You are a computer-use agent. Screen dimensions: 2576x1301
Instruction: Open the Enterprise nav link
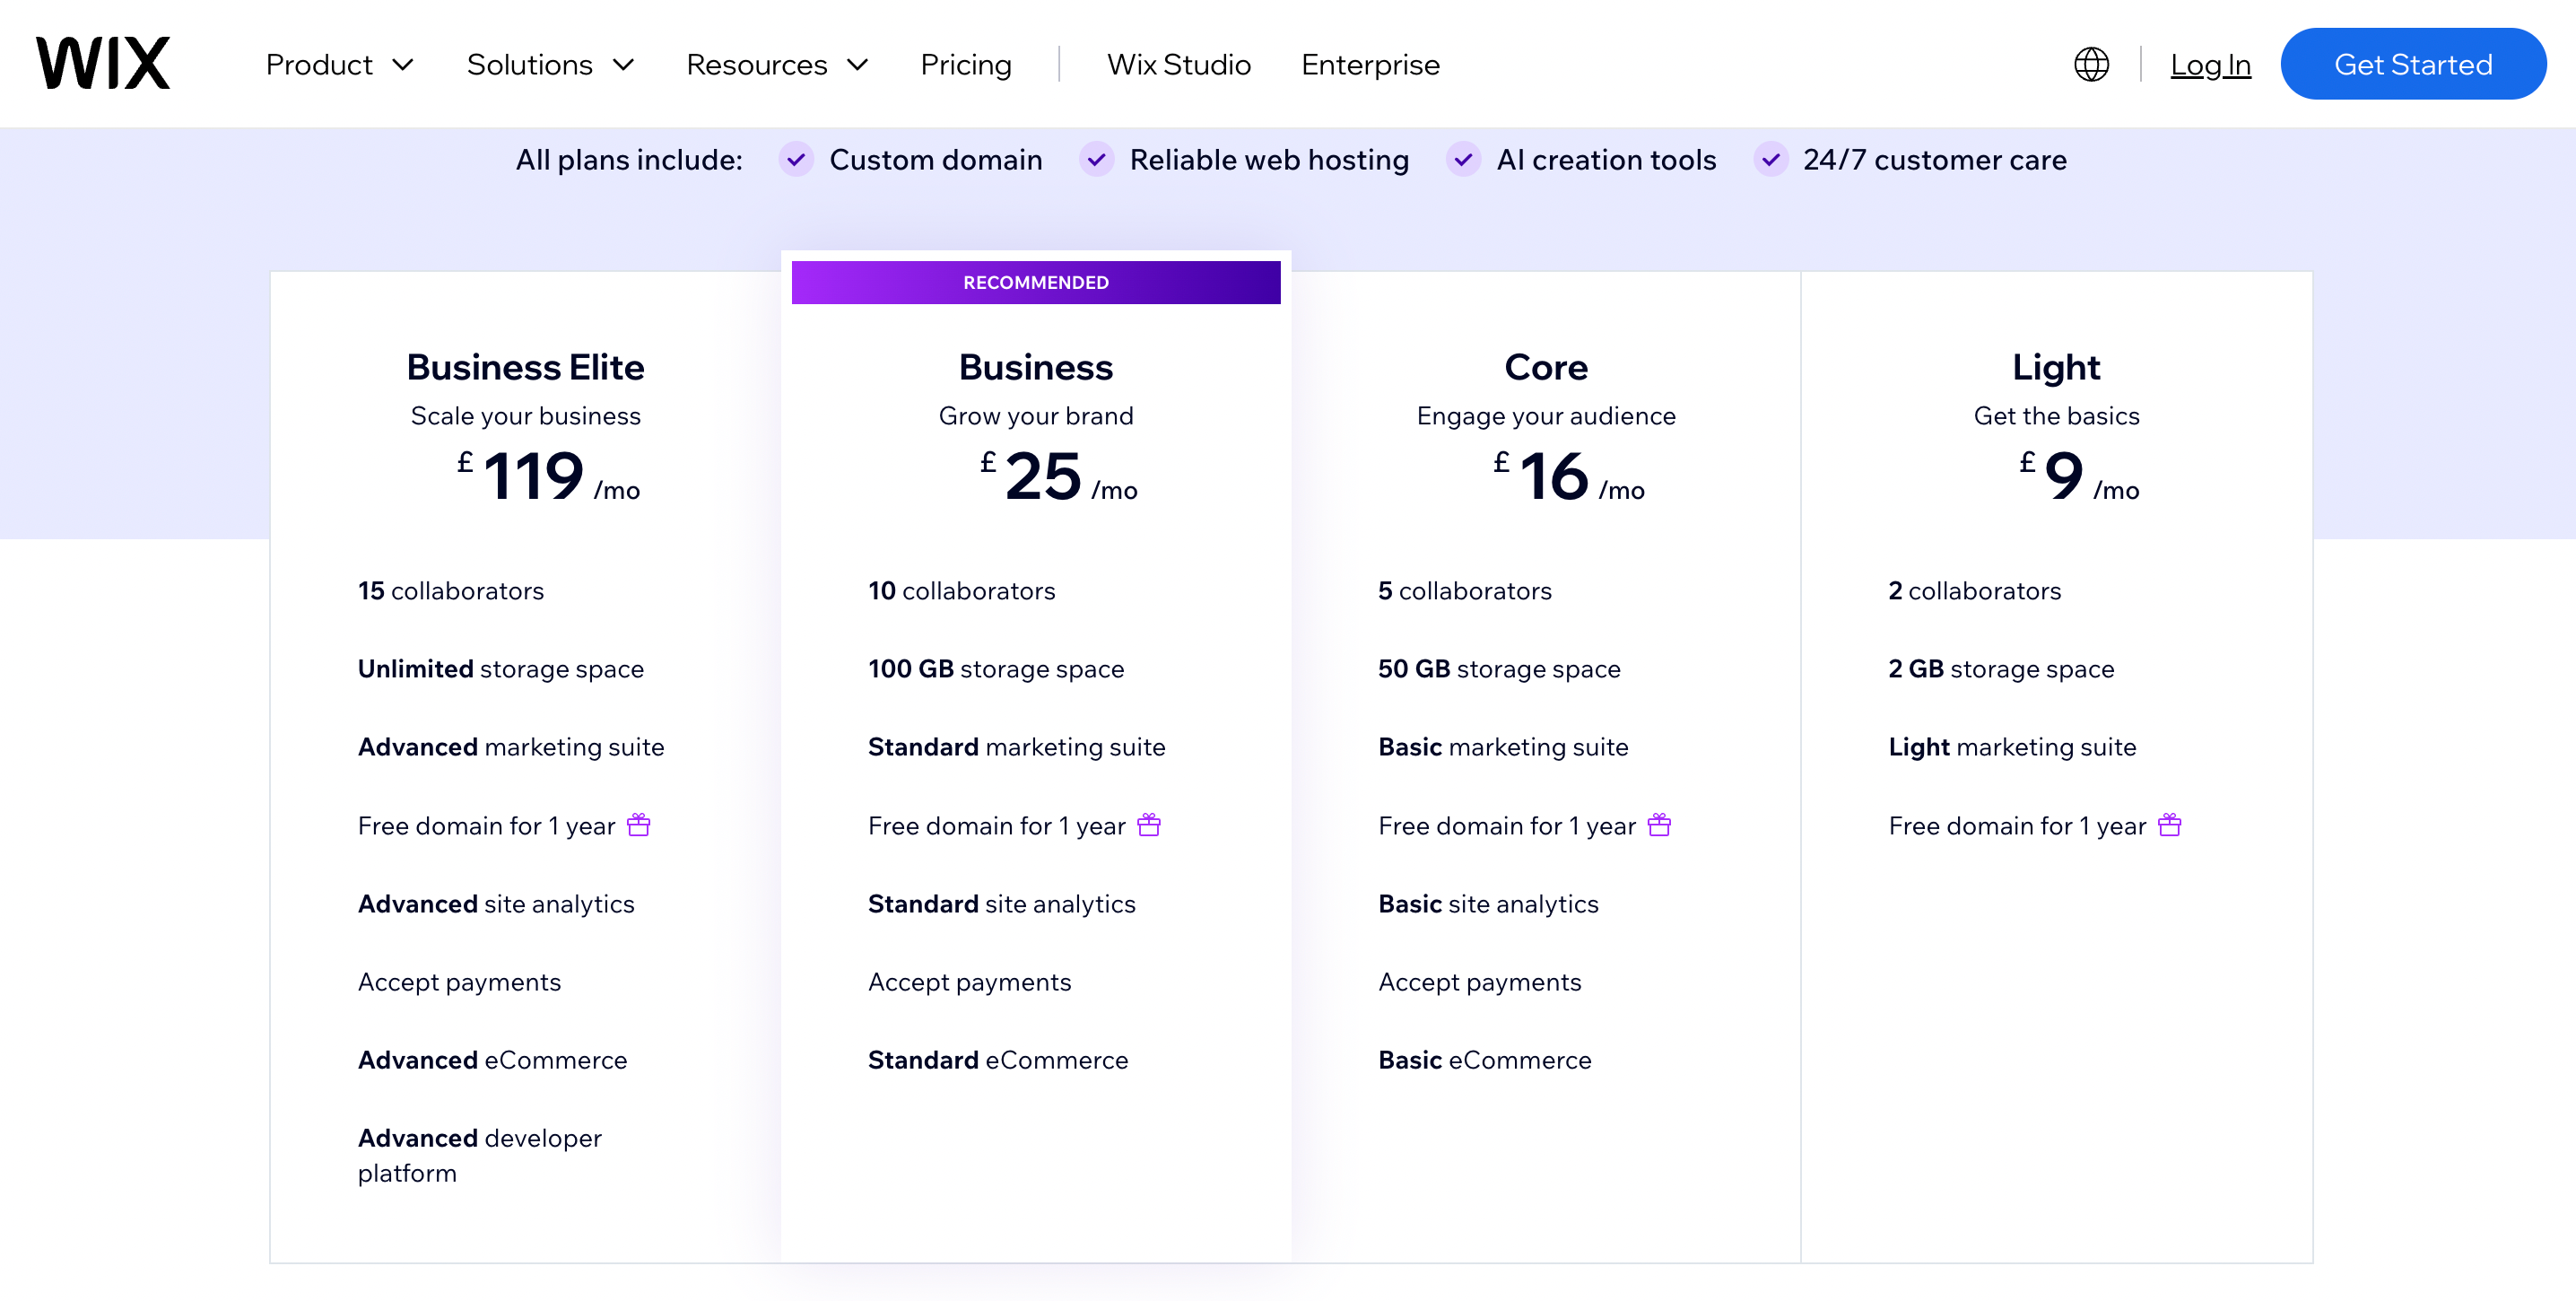[1370, 65]
